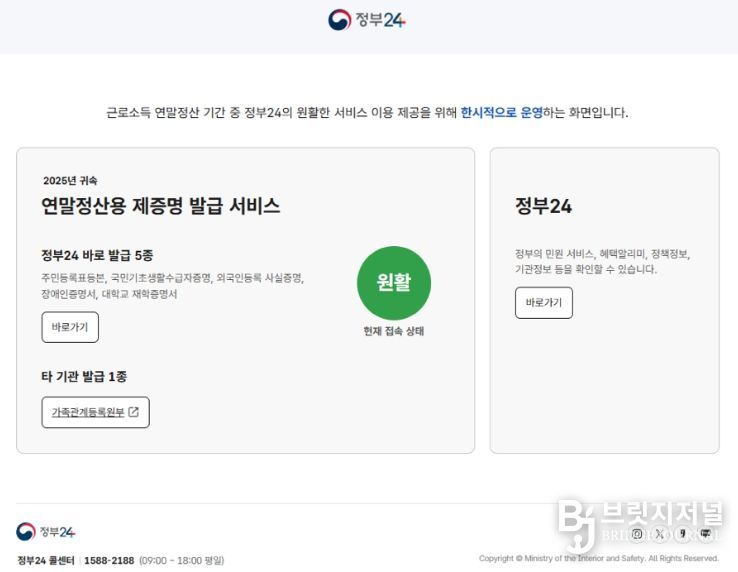Click the green 원활 status circle
Screen dimensions: 738x572
point(394,283)
